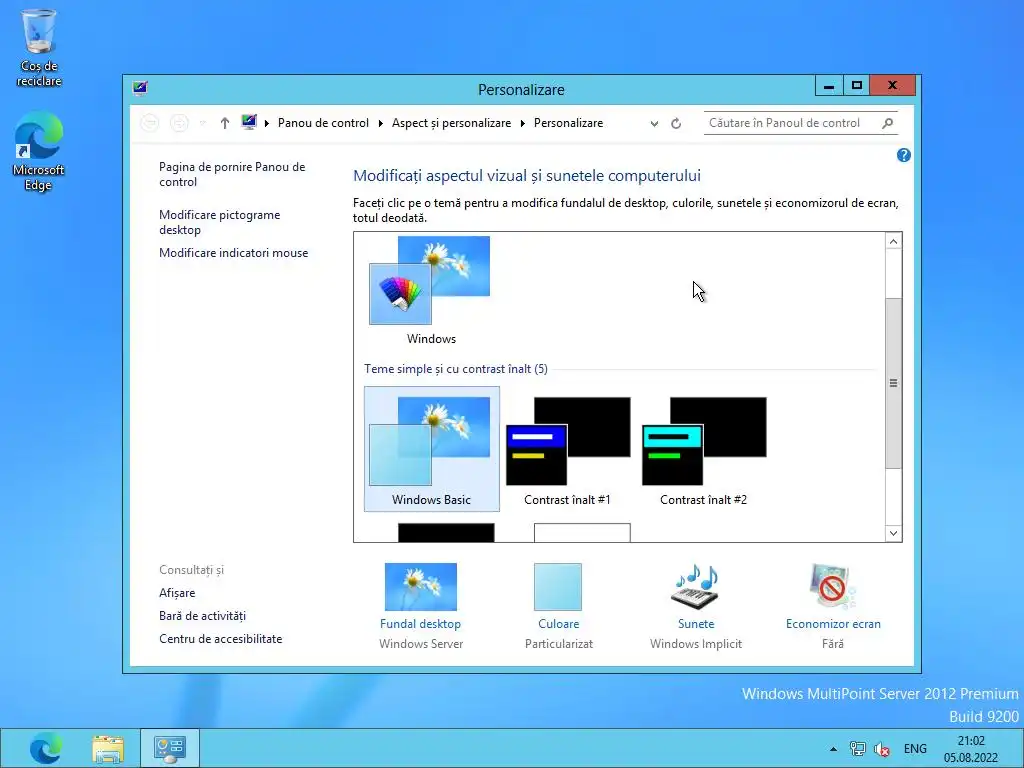This screenshot has height=768, width=1024.
Task: Click the Economizor ecran text link
Action: point(833,624)
